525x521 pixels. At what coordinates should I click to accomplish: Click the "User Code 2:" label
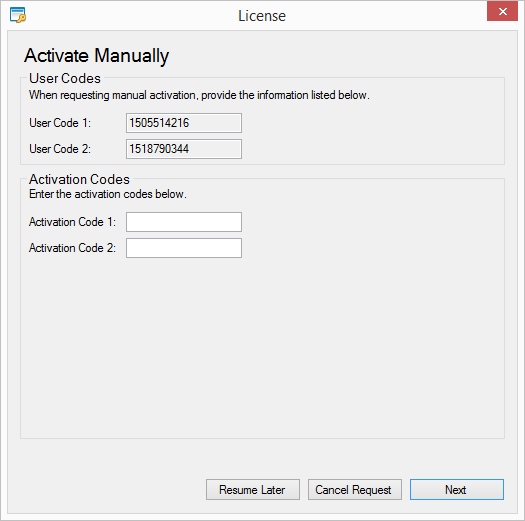point(60,149)
